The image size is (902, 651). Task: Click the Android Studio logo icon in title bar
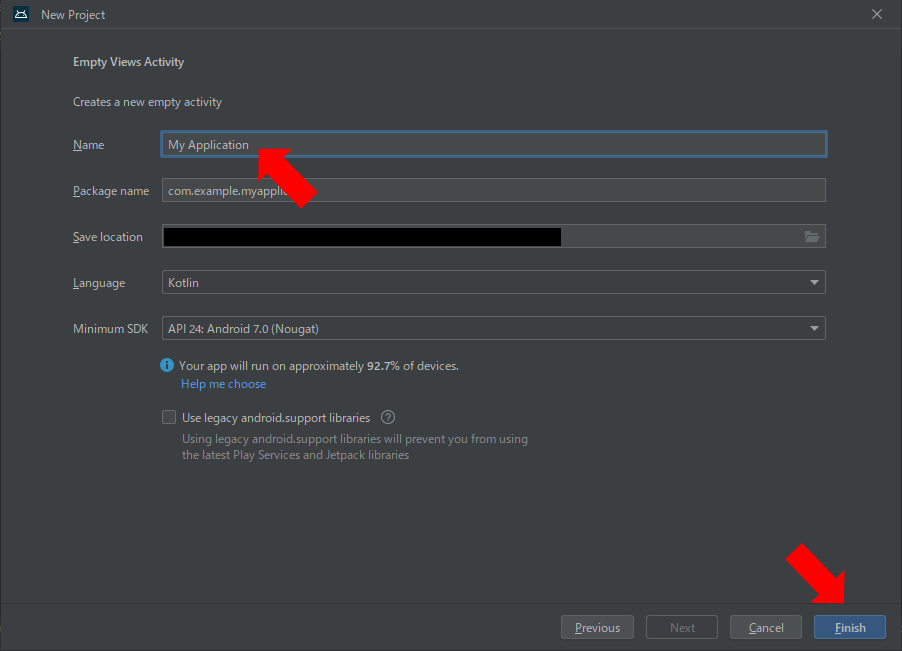21,14
